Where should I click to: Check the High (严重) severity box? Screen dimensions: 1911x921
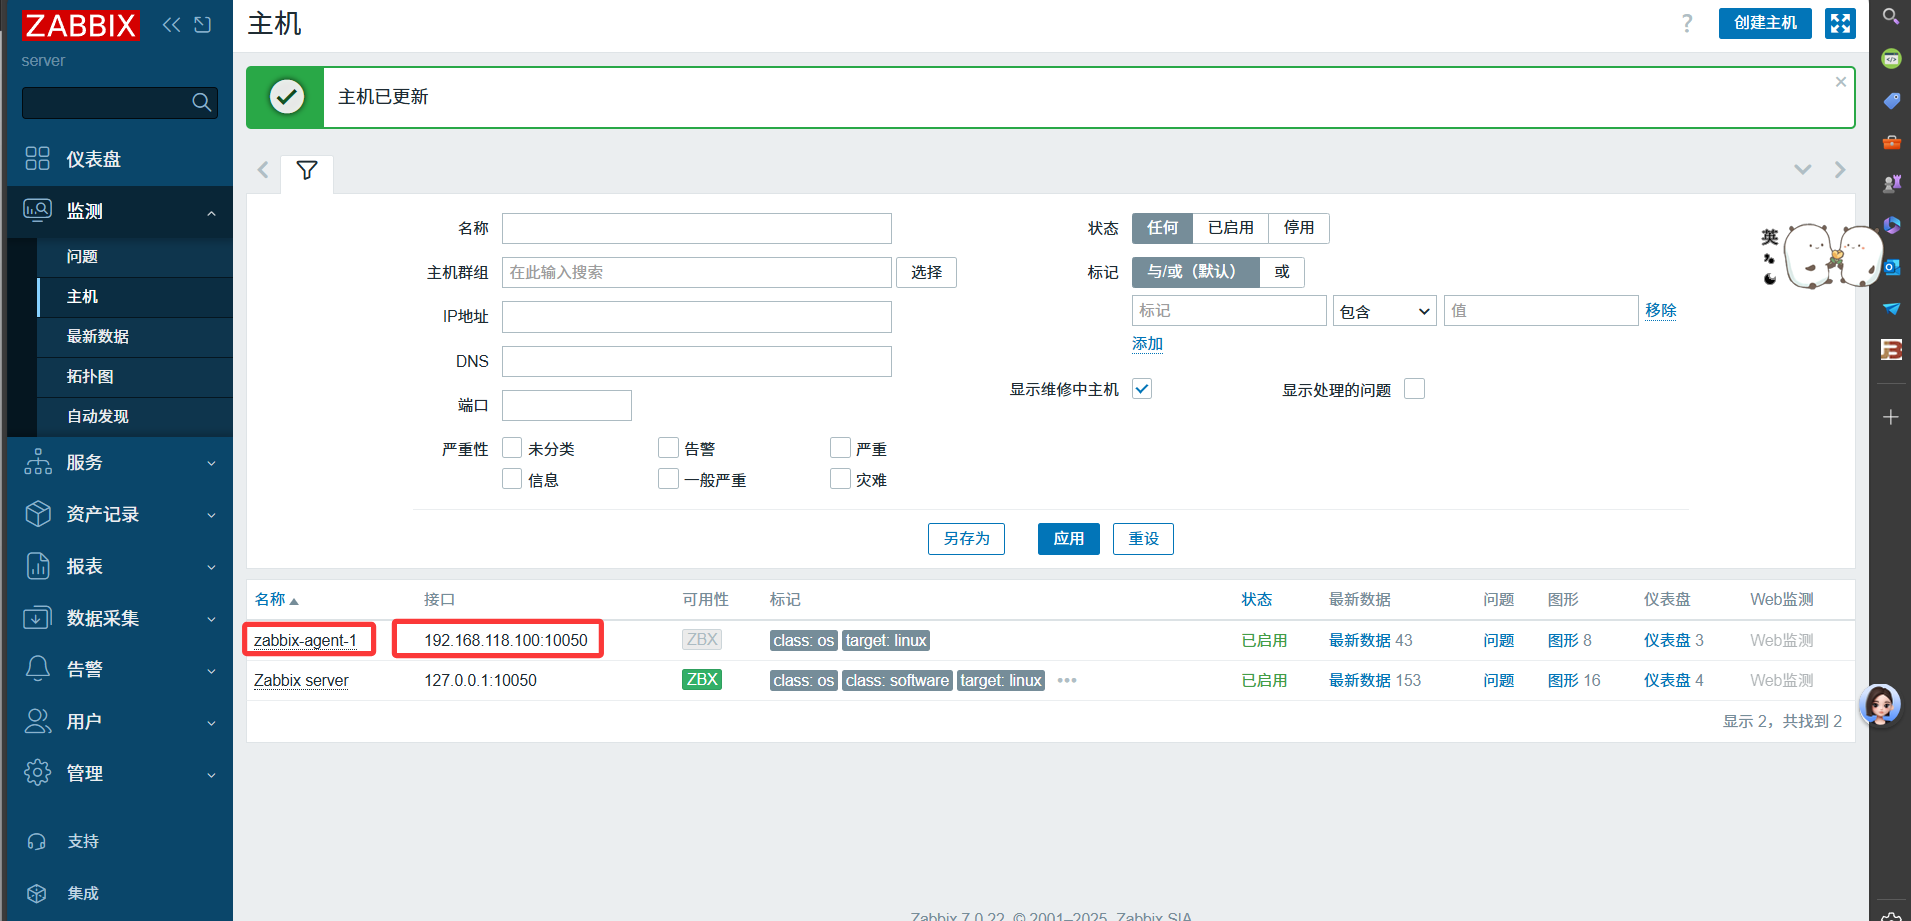pyautogui.click(x=840, y=448)
